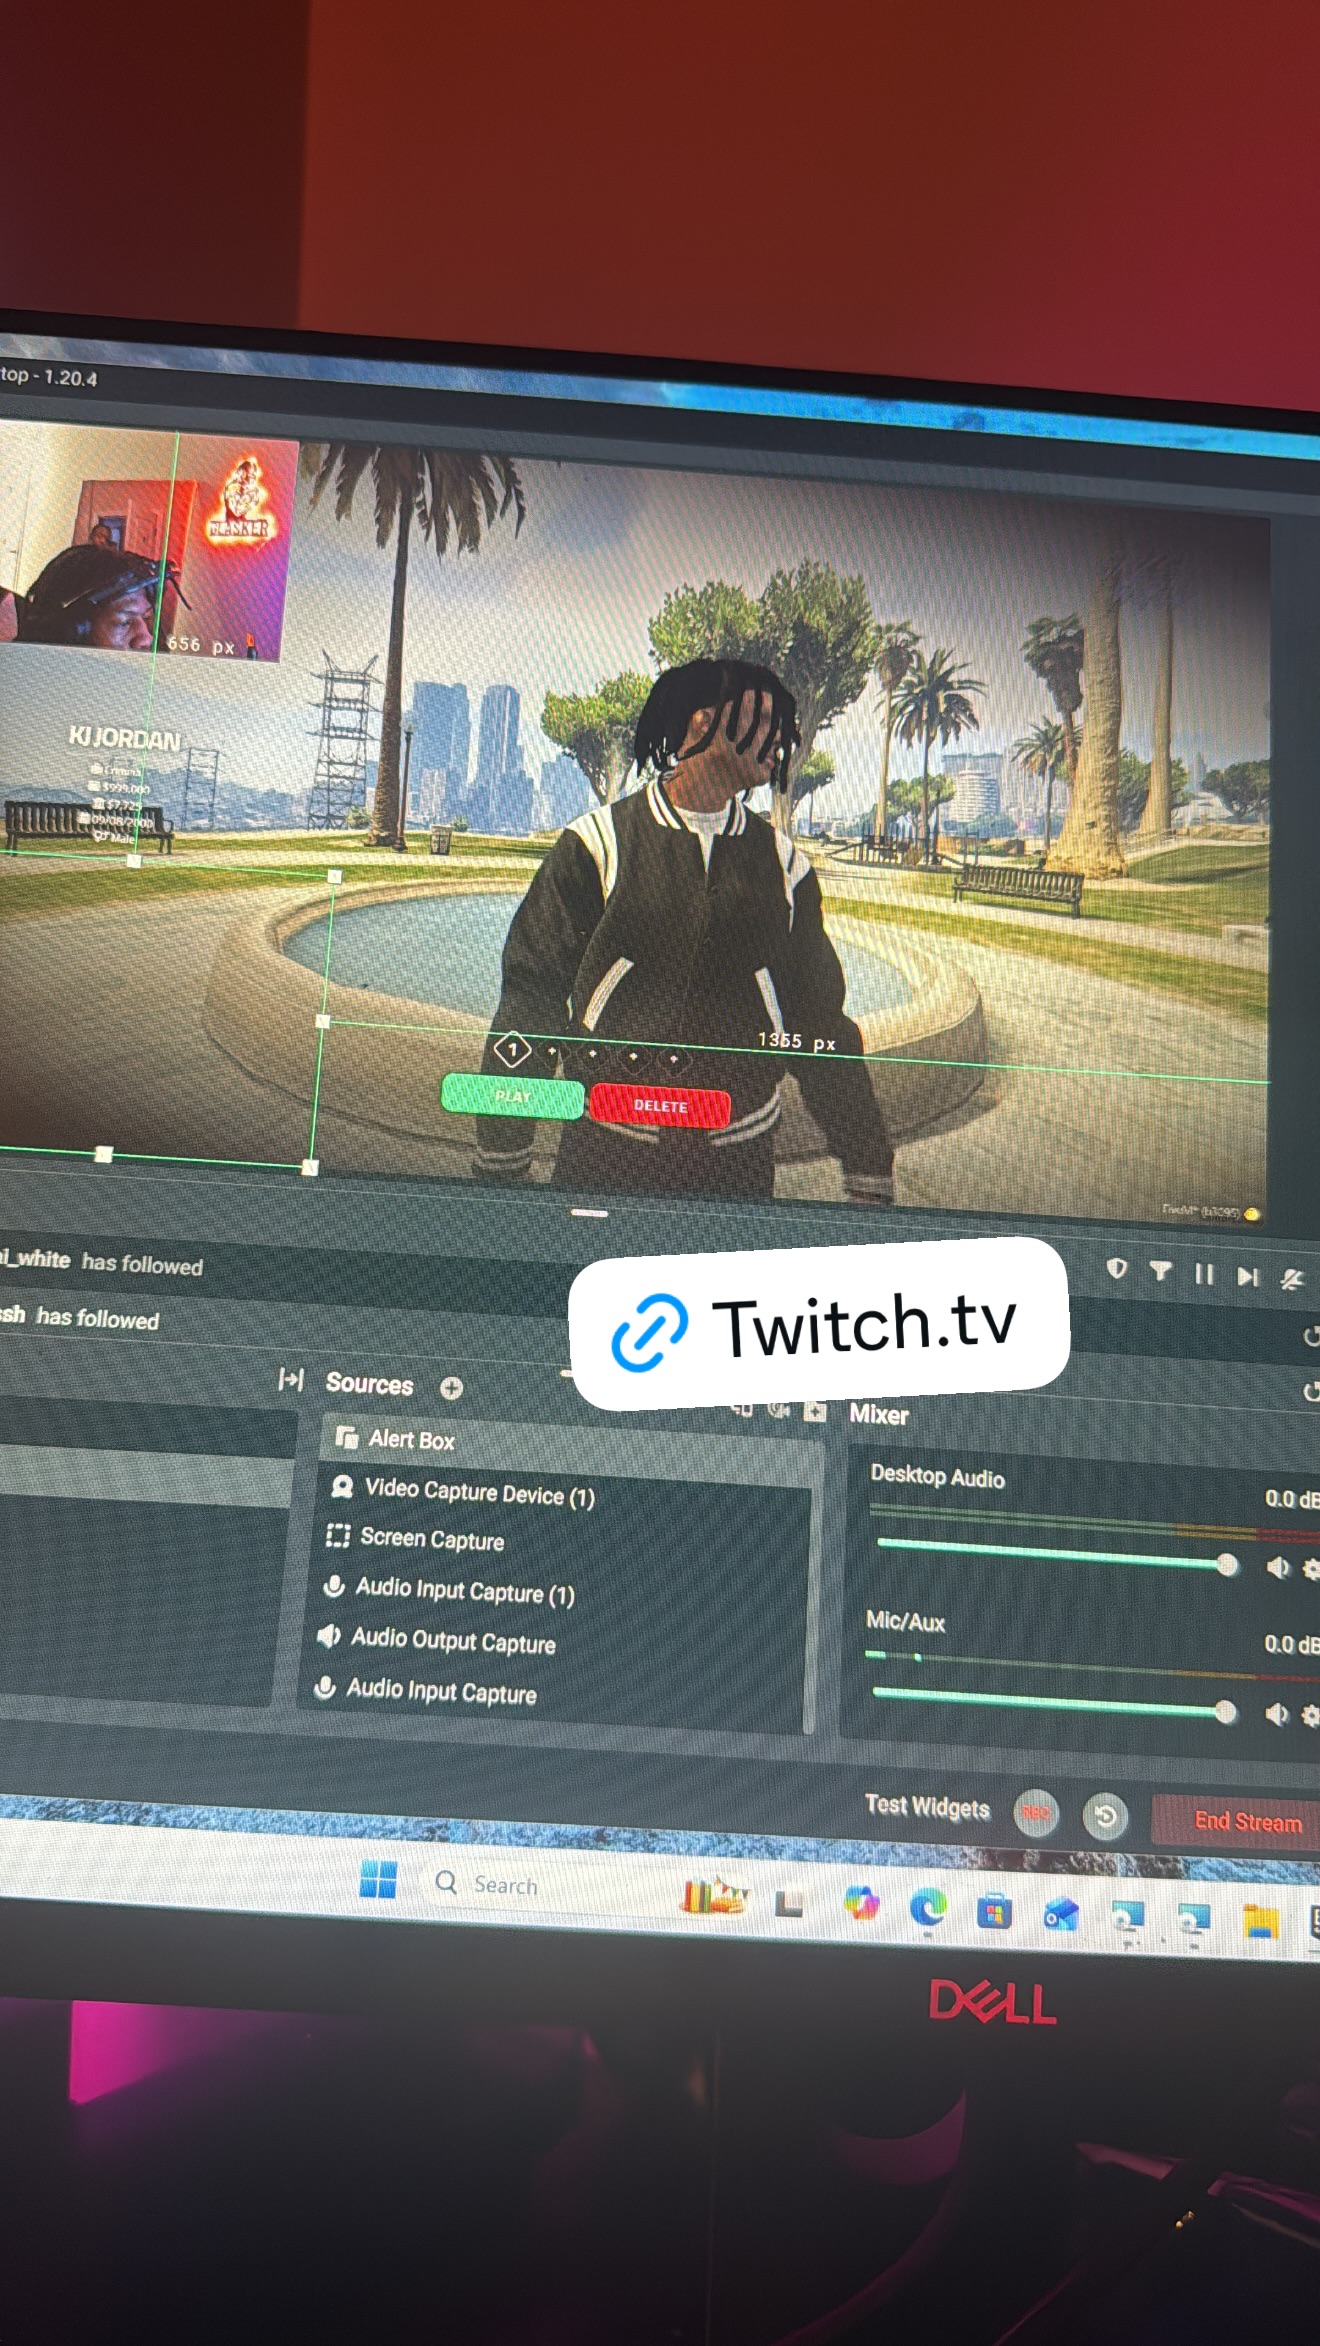Select the Screen Capture source
The image size is (1320, 2346).
pyautogui.click(x=431, y=1539)
